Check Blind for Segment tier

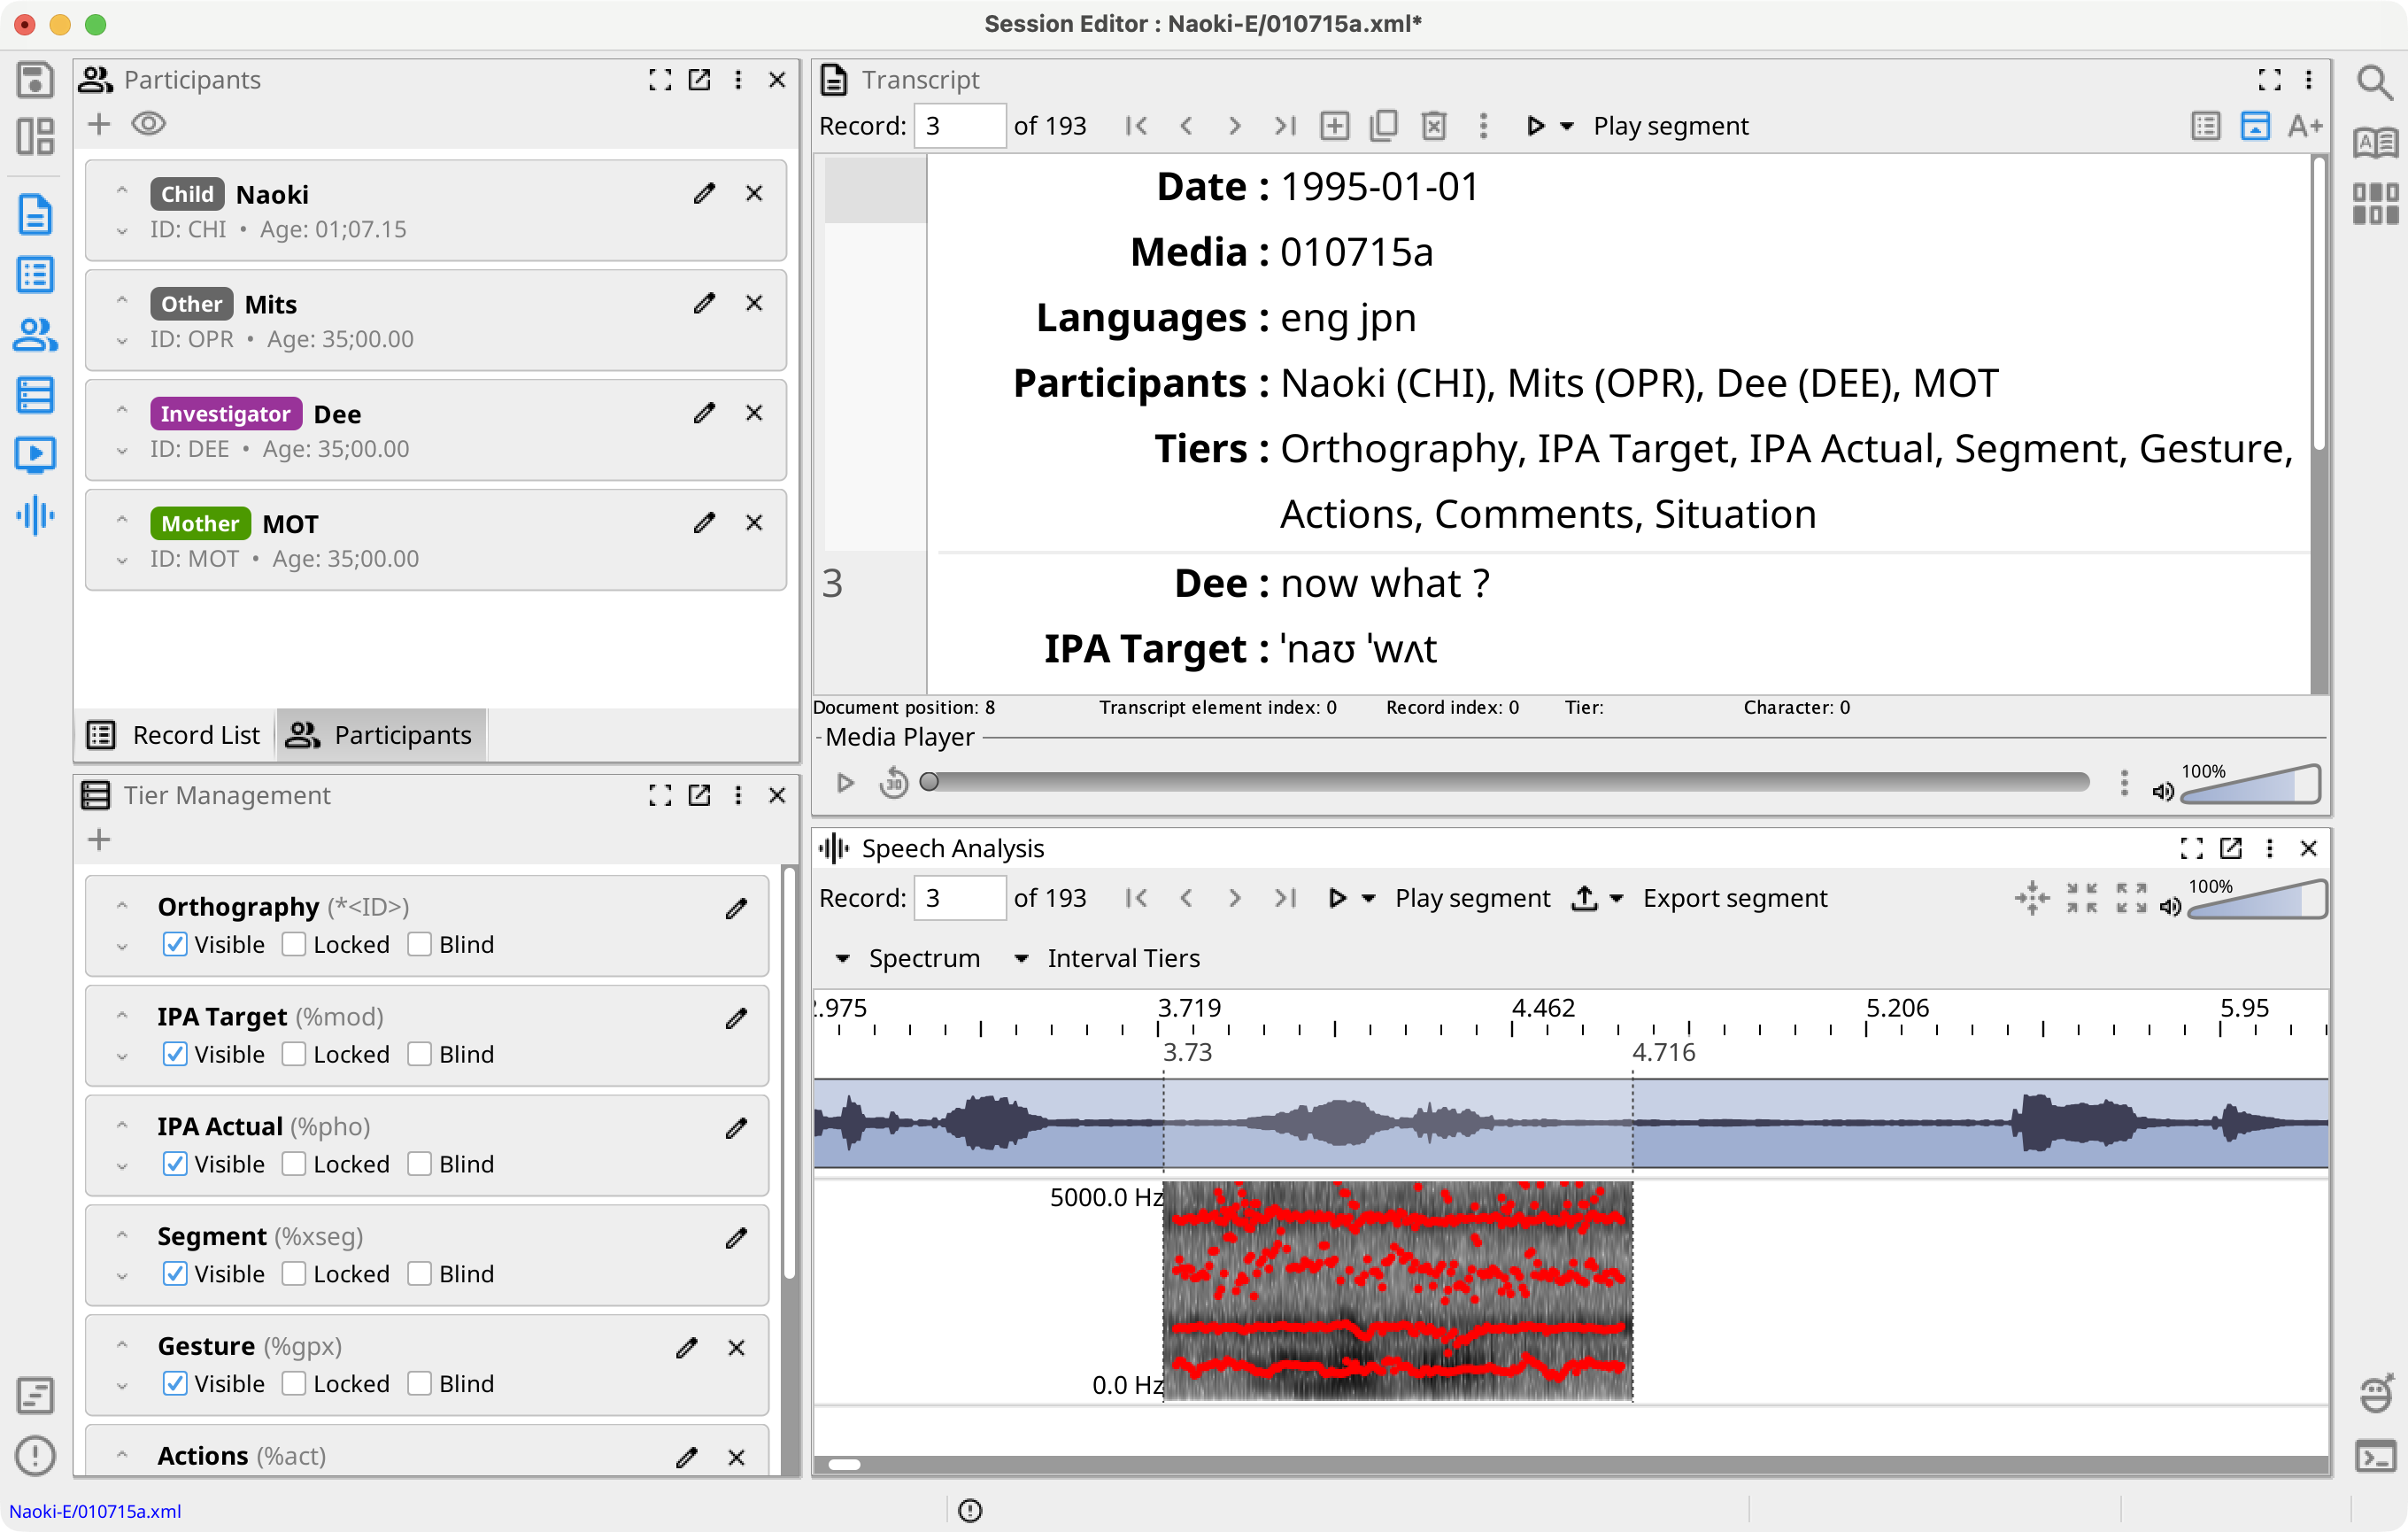[420, 1275]
